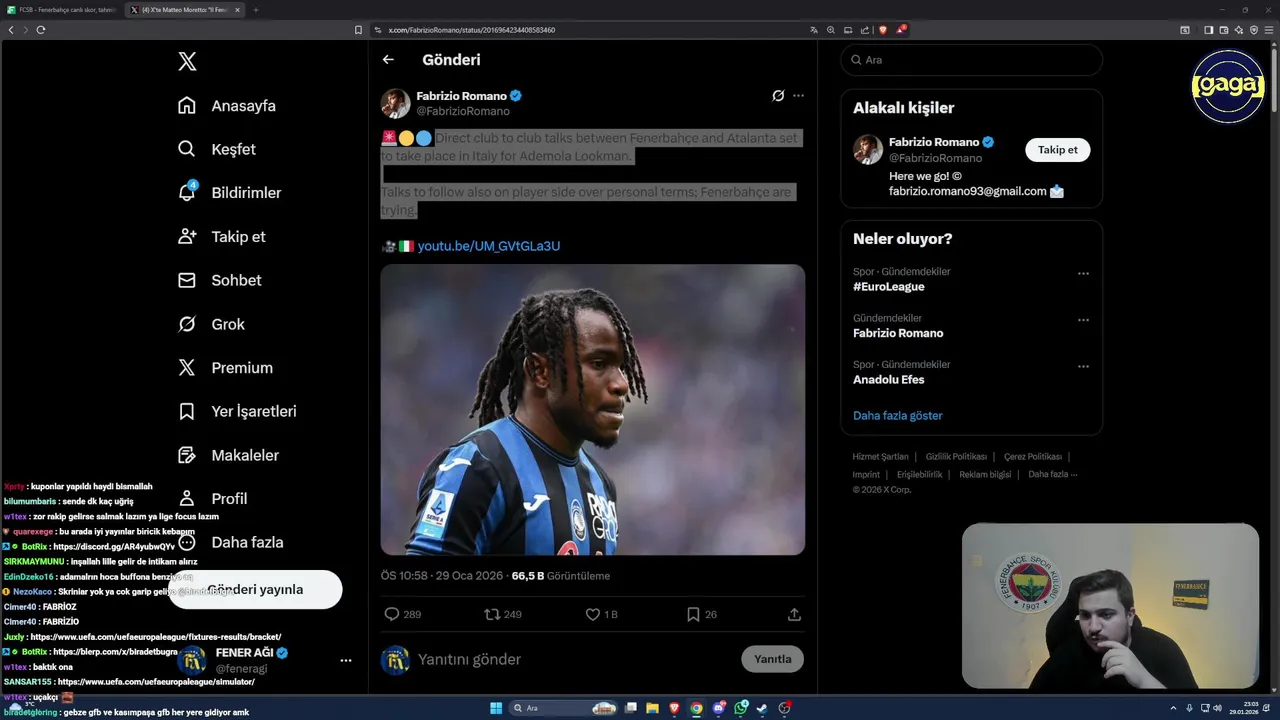This screenshot has height=720, width=1280.
Task: Open the Anadolu Efes trending topic
Action: (889, 380)
